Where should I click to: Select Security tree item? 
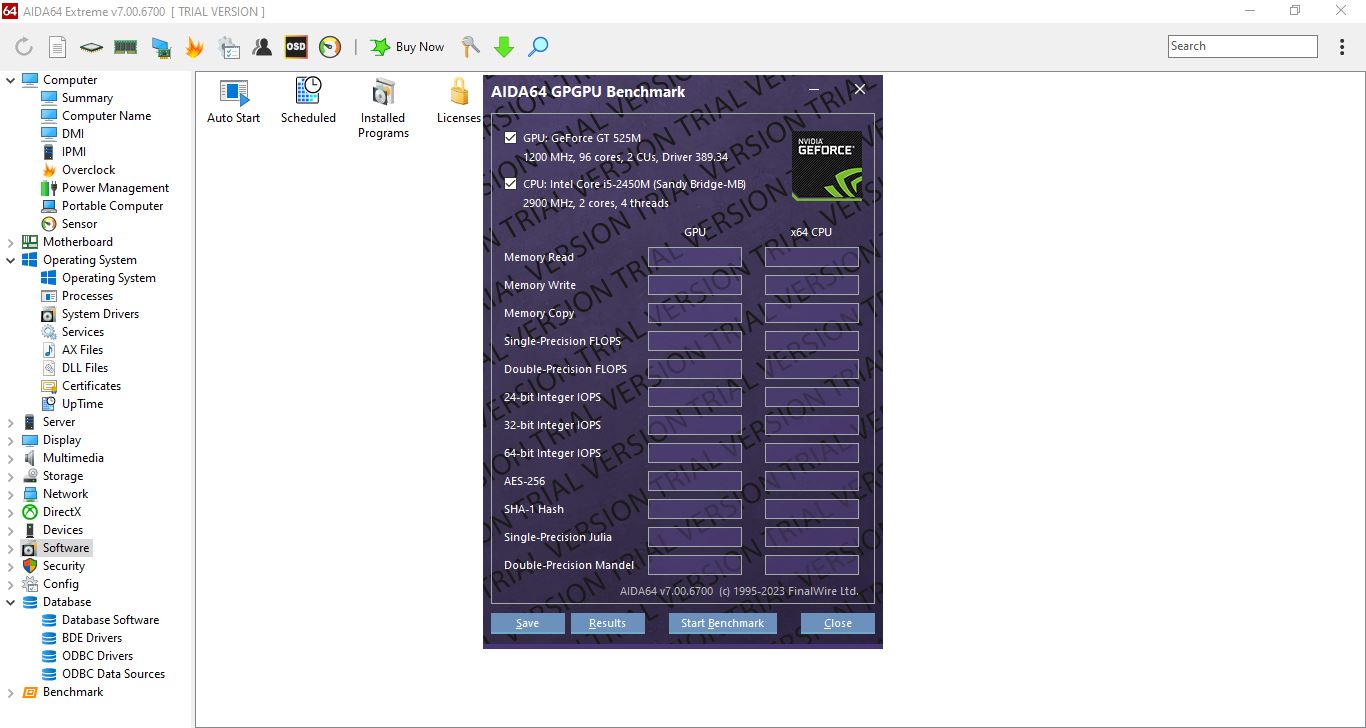pyautogui.click(x=63, y=566)
